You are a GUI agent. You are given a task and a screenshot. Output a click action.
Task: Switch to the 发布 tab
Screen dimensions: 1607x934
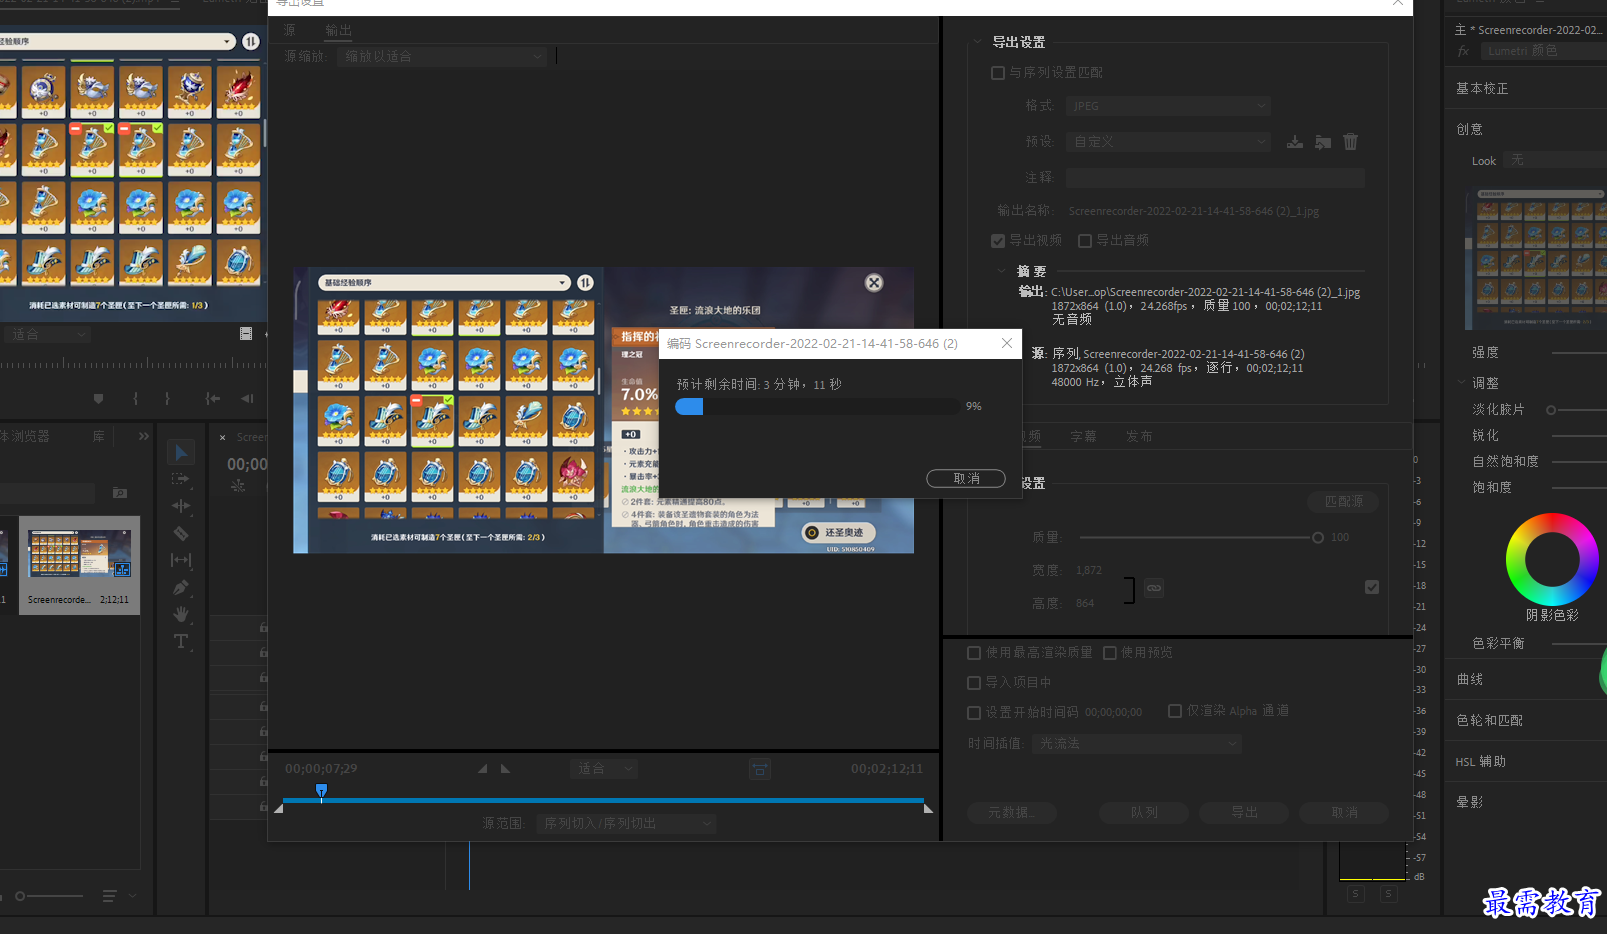(1139, 437)
